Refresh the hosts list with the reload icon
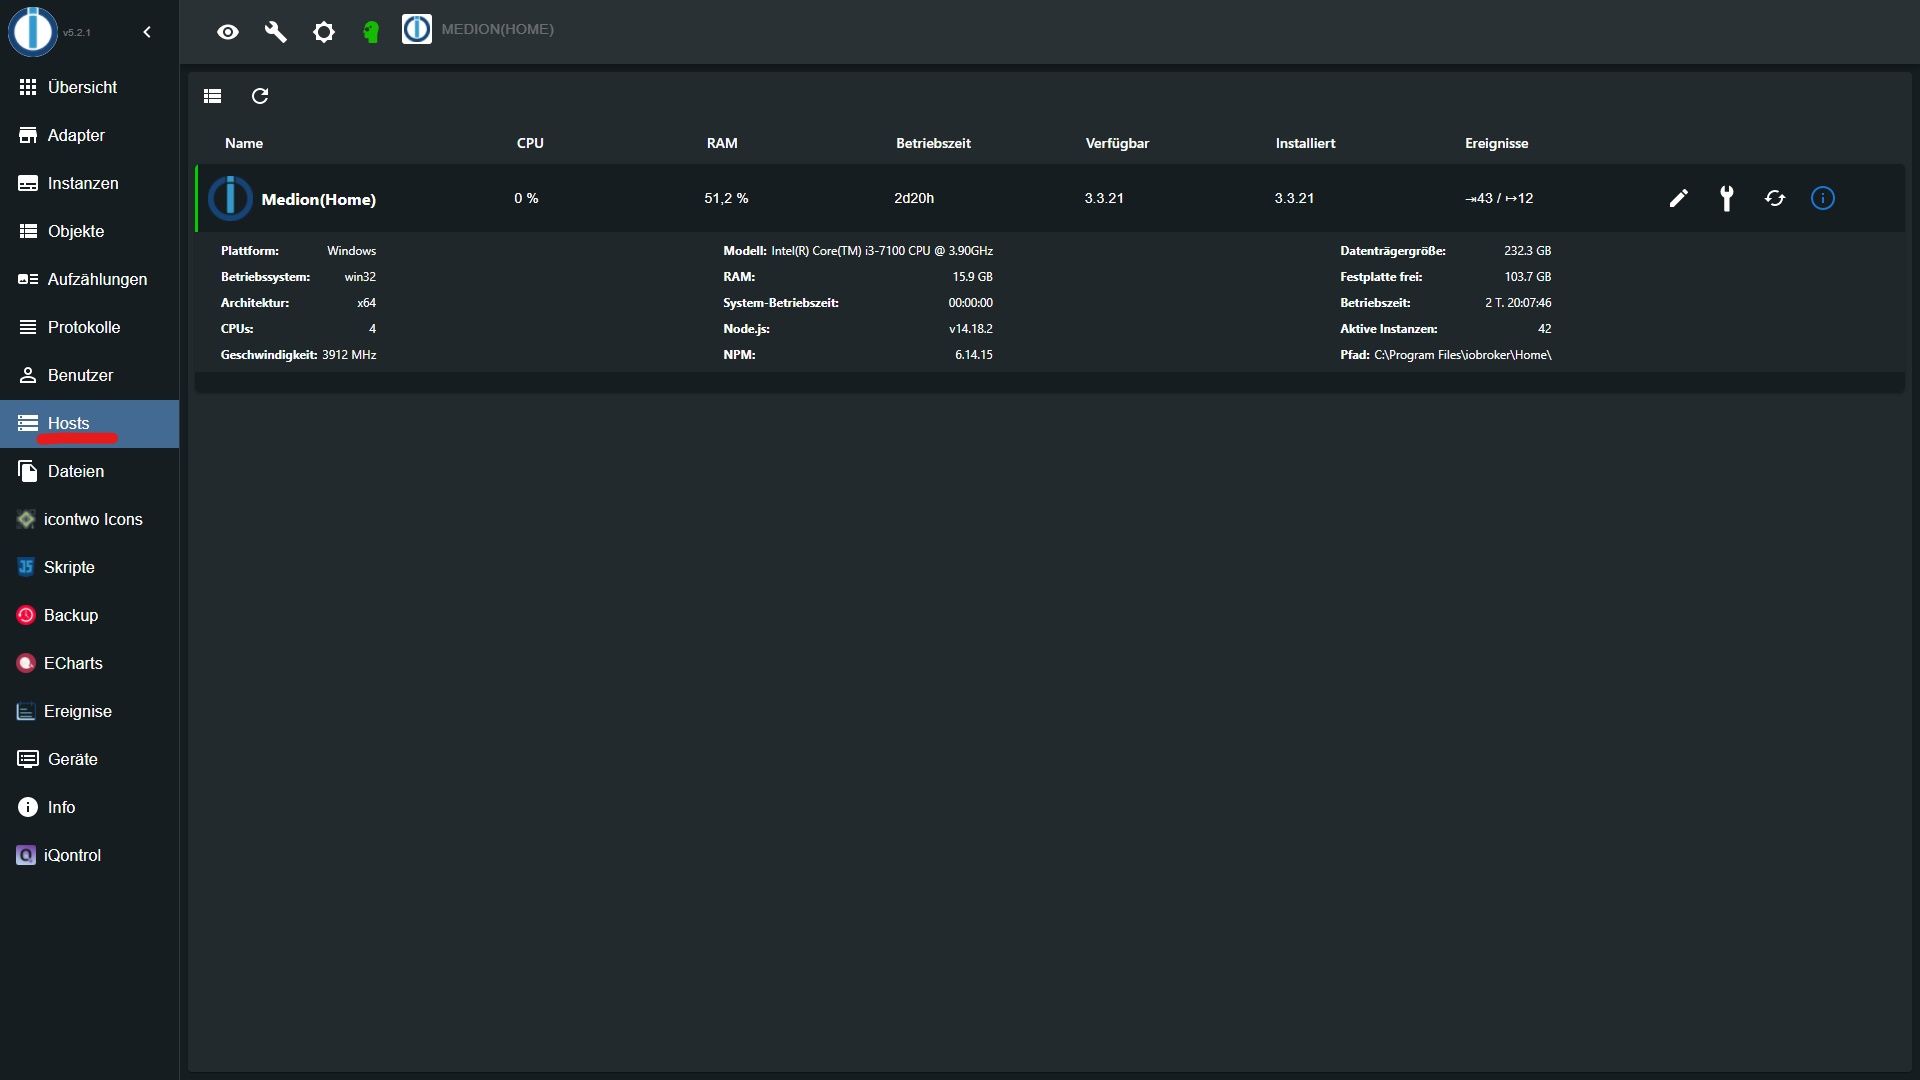This screenshot has width=1920, height=1080. point(260,95)
